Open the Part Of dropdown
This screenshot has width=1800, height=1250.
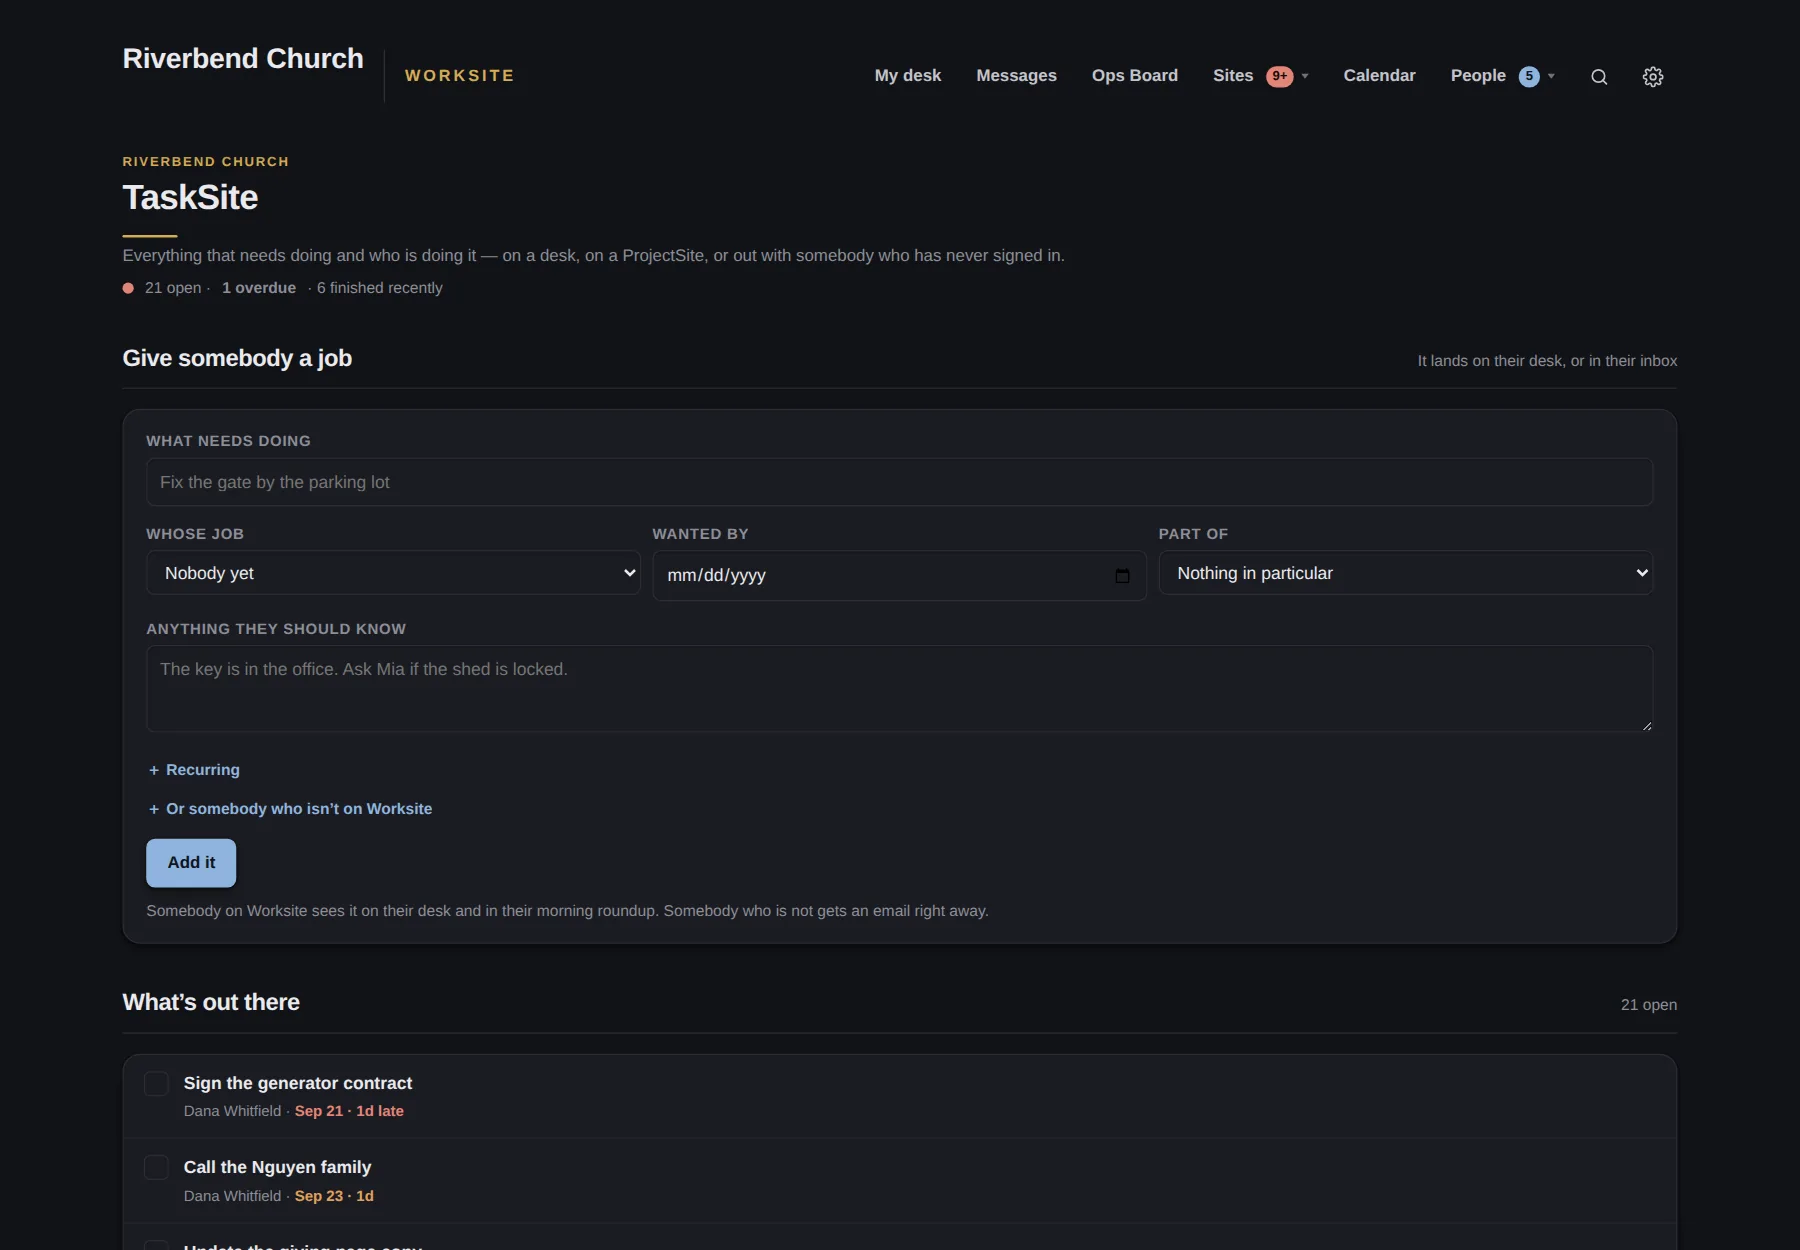pyautogui.click(x=1405, y=573)
